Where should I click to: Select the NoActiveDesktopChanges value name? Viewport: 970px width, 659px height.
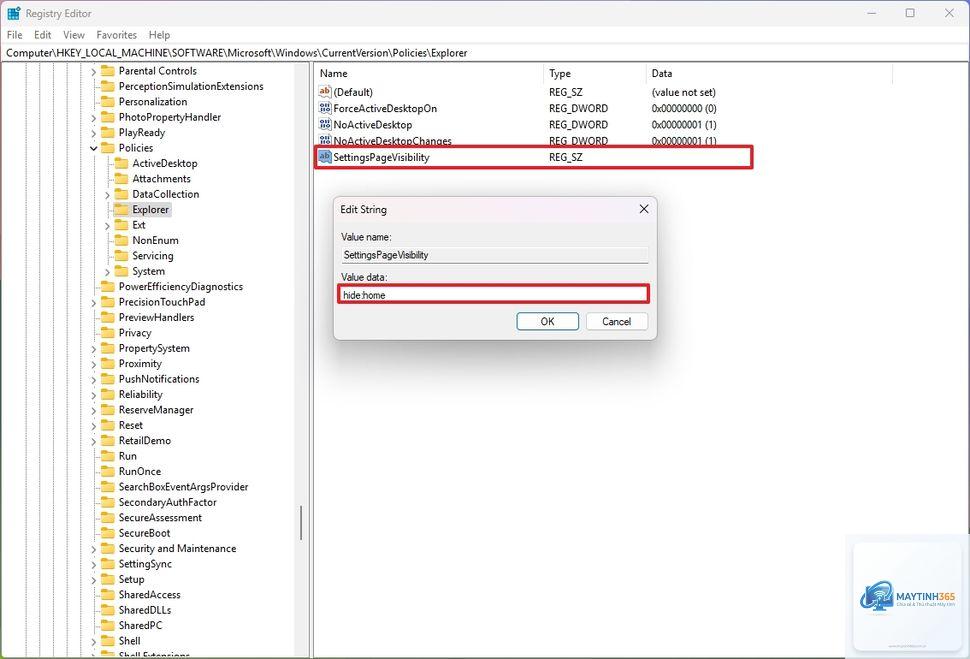pyautogui.click(x=392, y=141)
